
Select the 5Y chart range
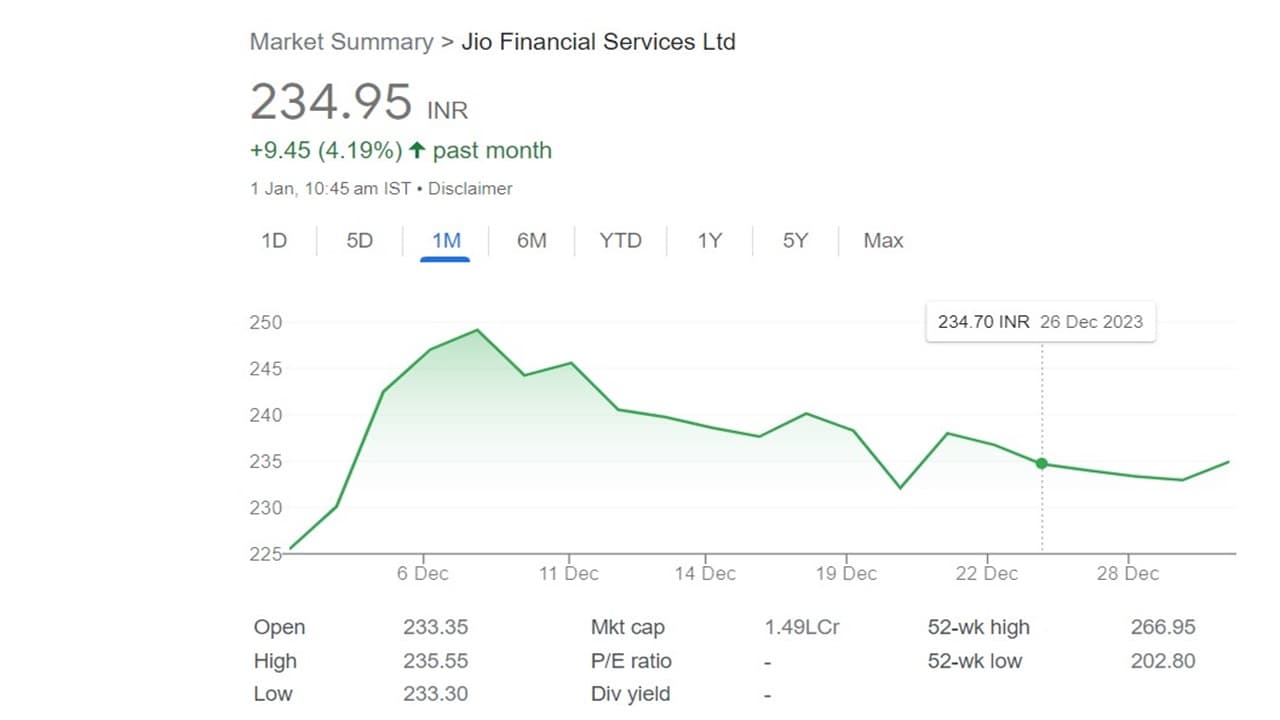coord(795,241)
